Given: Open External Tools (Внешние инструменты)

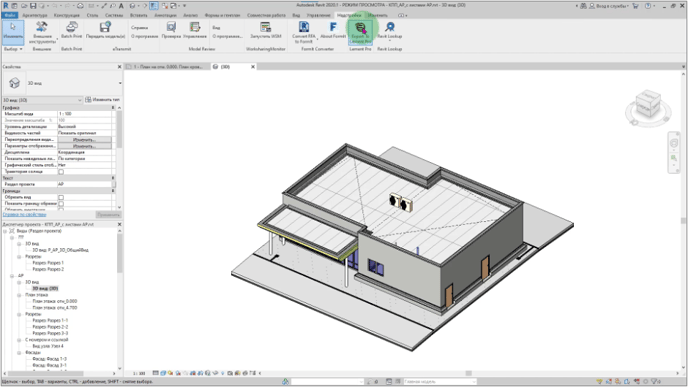Looking at the screenshot, I should (x=42, y=32).
